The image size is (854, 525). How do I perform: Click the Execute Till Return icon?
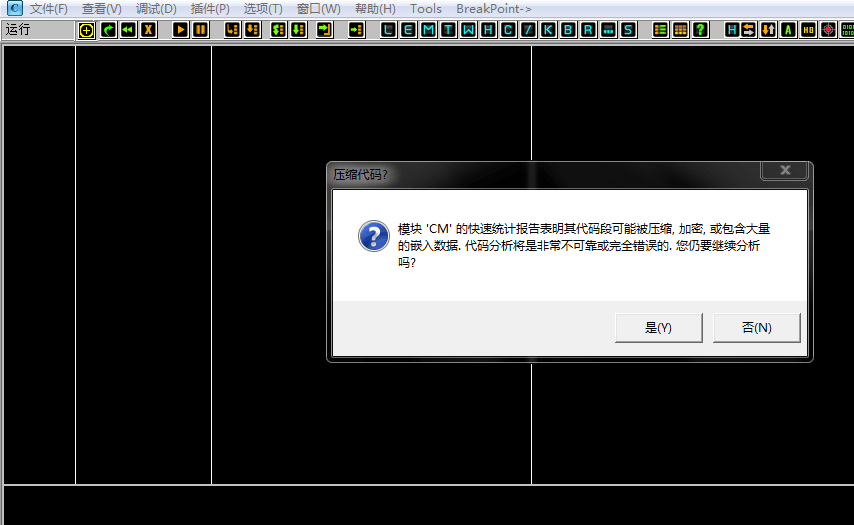coord(325,30)
